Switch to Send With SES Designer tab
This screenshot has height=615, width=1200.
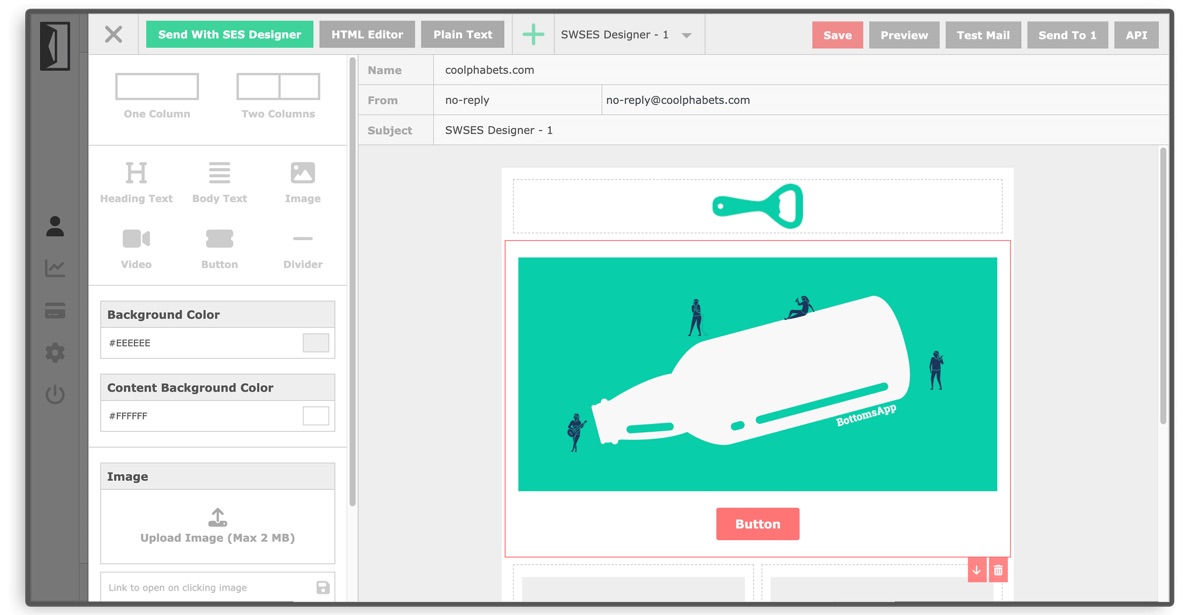pyautogui.click(x=229, y=35)
